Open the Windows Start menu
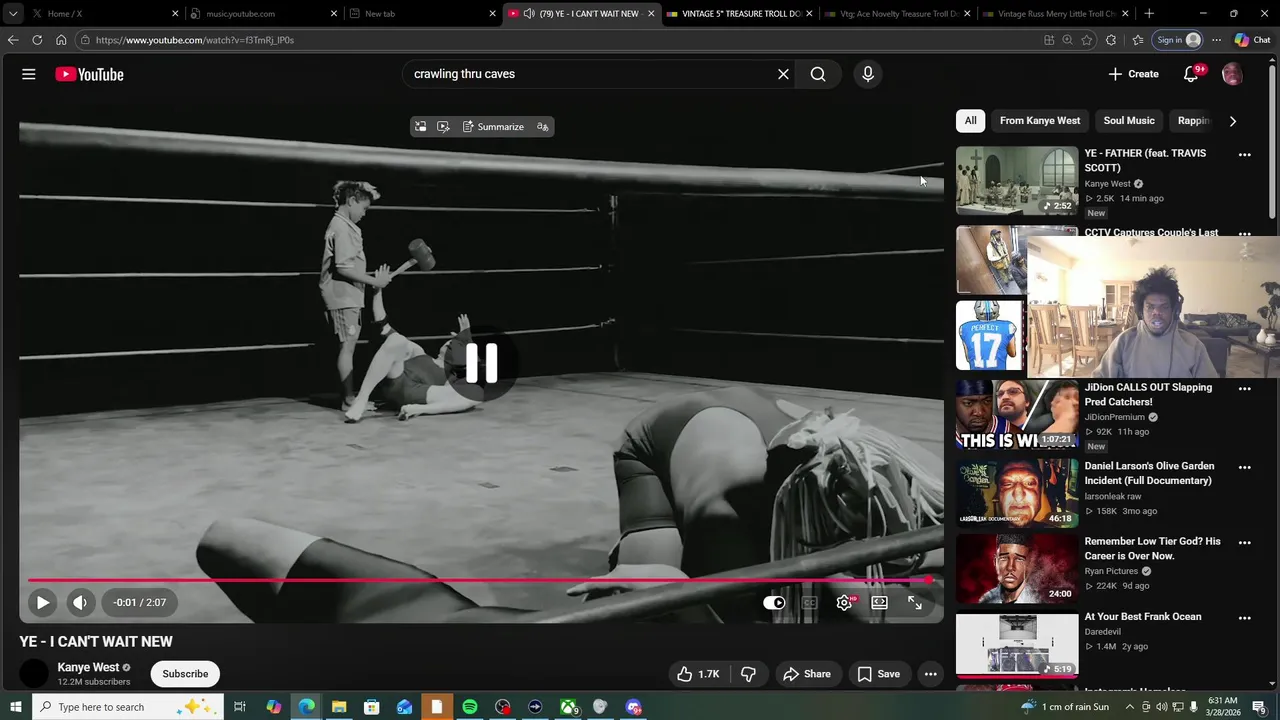Screen dimensions: 1280x720 [15, 707]
